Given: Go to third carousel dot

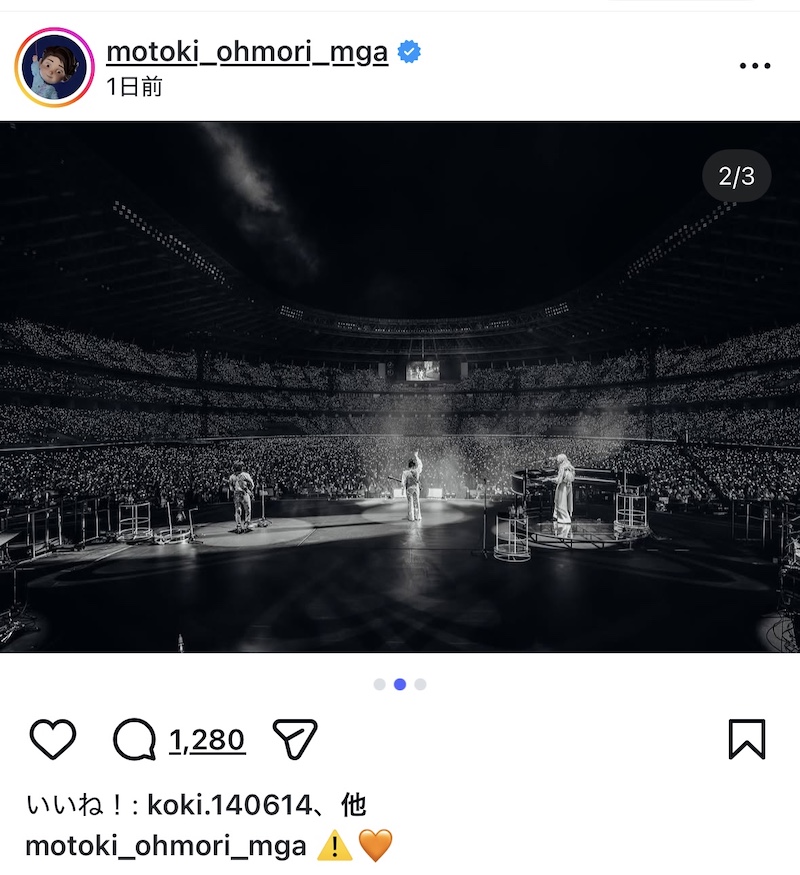Looking at the screenshot, I should [x=420, y=684].
